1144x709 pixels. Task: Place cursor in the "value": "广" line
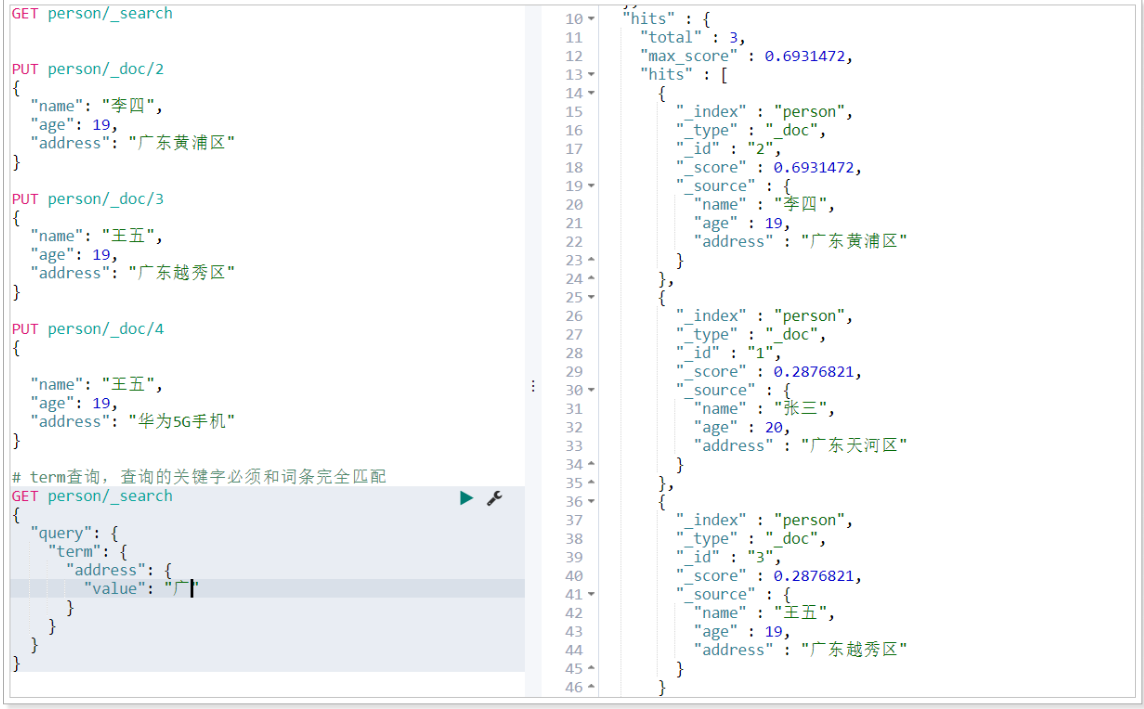point(267,589)
